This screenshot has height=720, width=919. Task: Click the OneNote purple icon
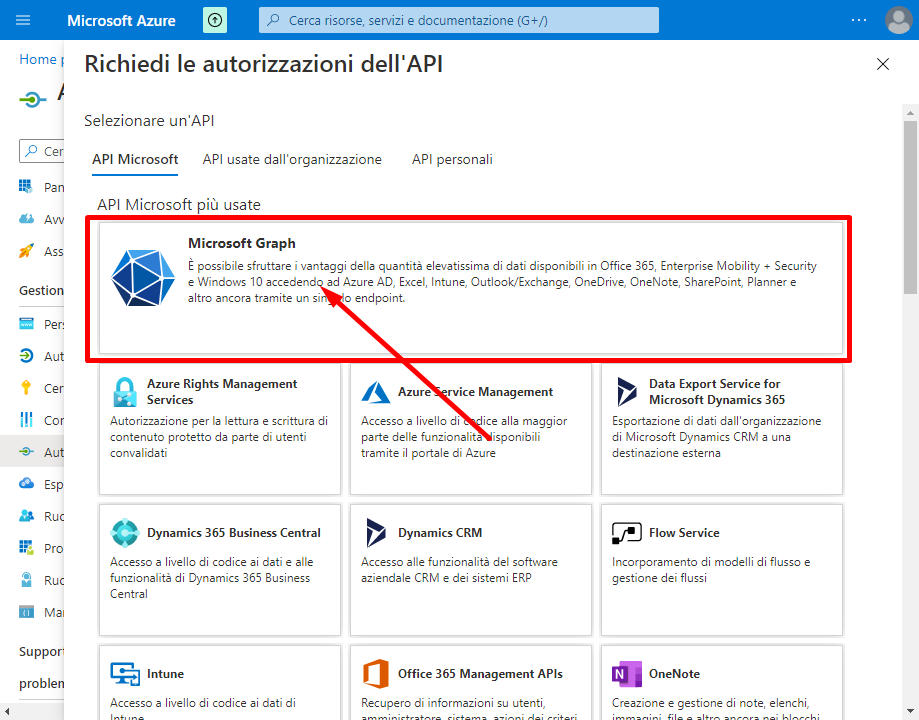tap(627, 674)
